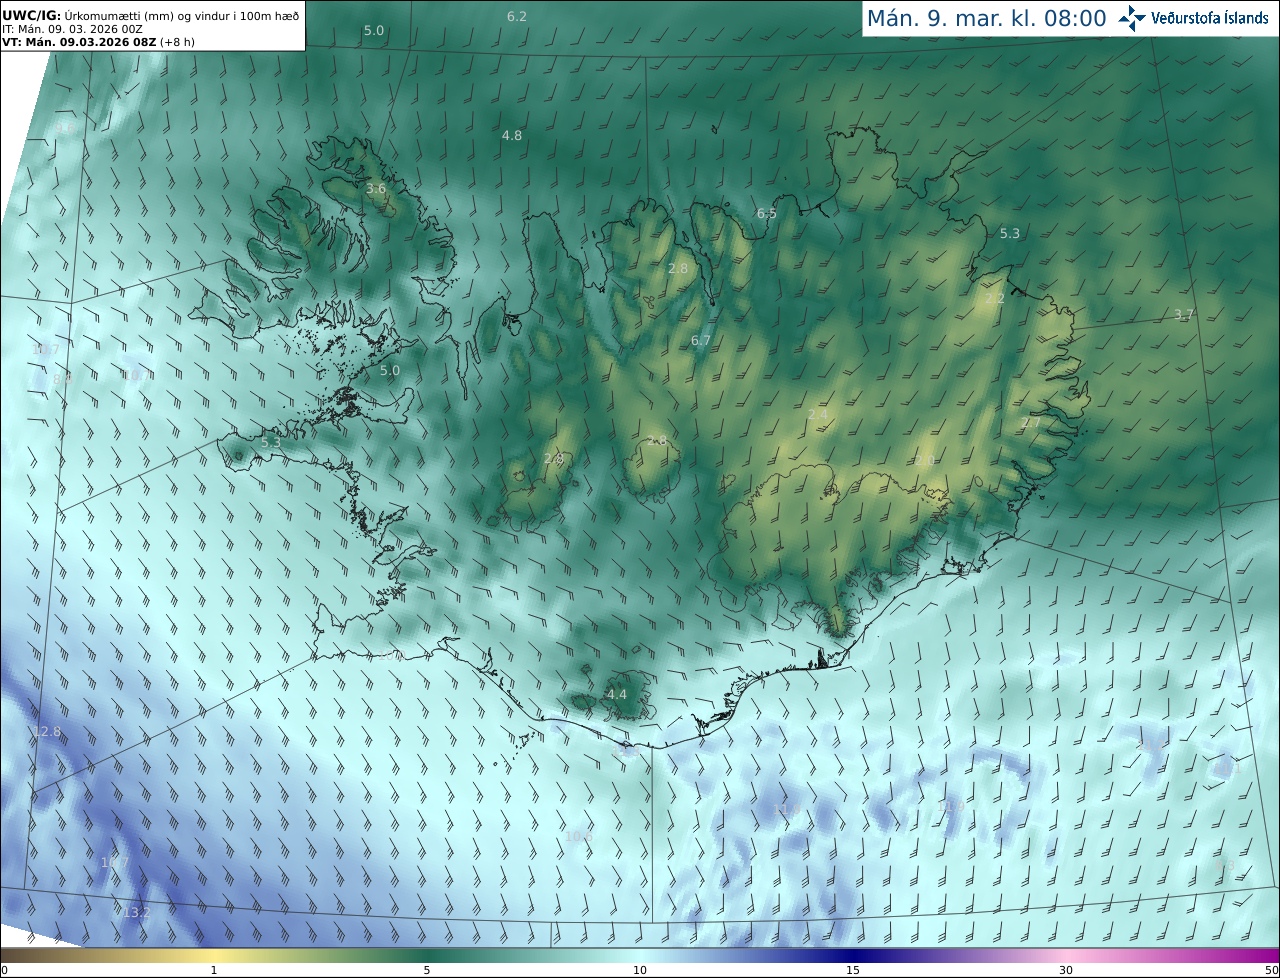Click the colour scale tick label 15

tap(853, 970)
